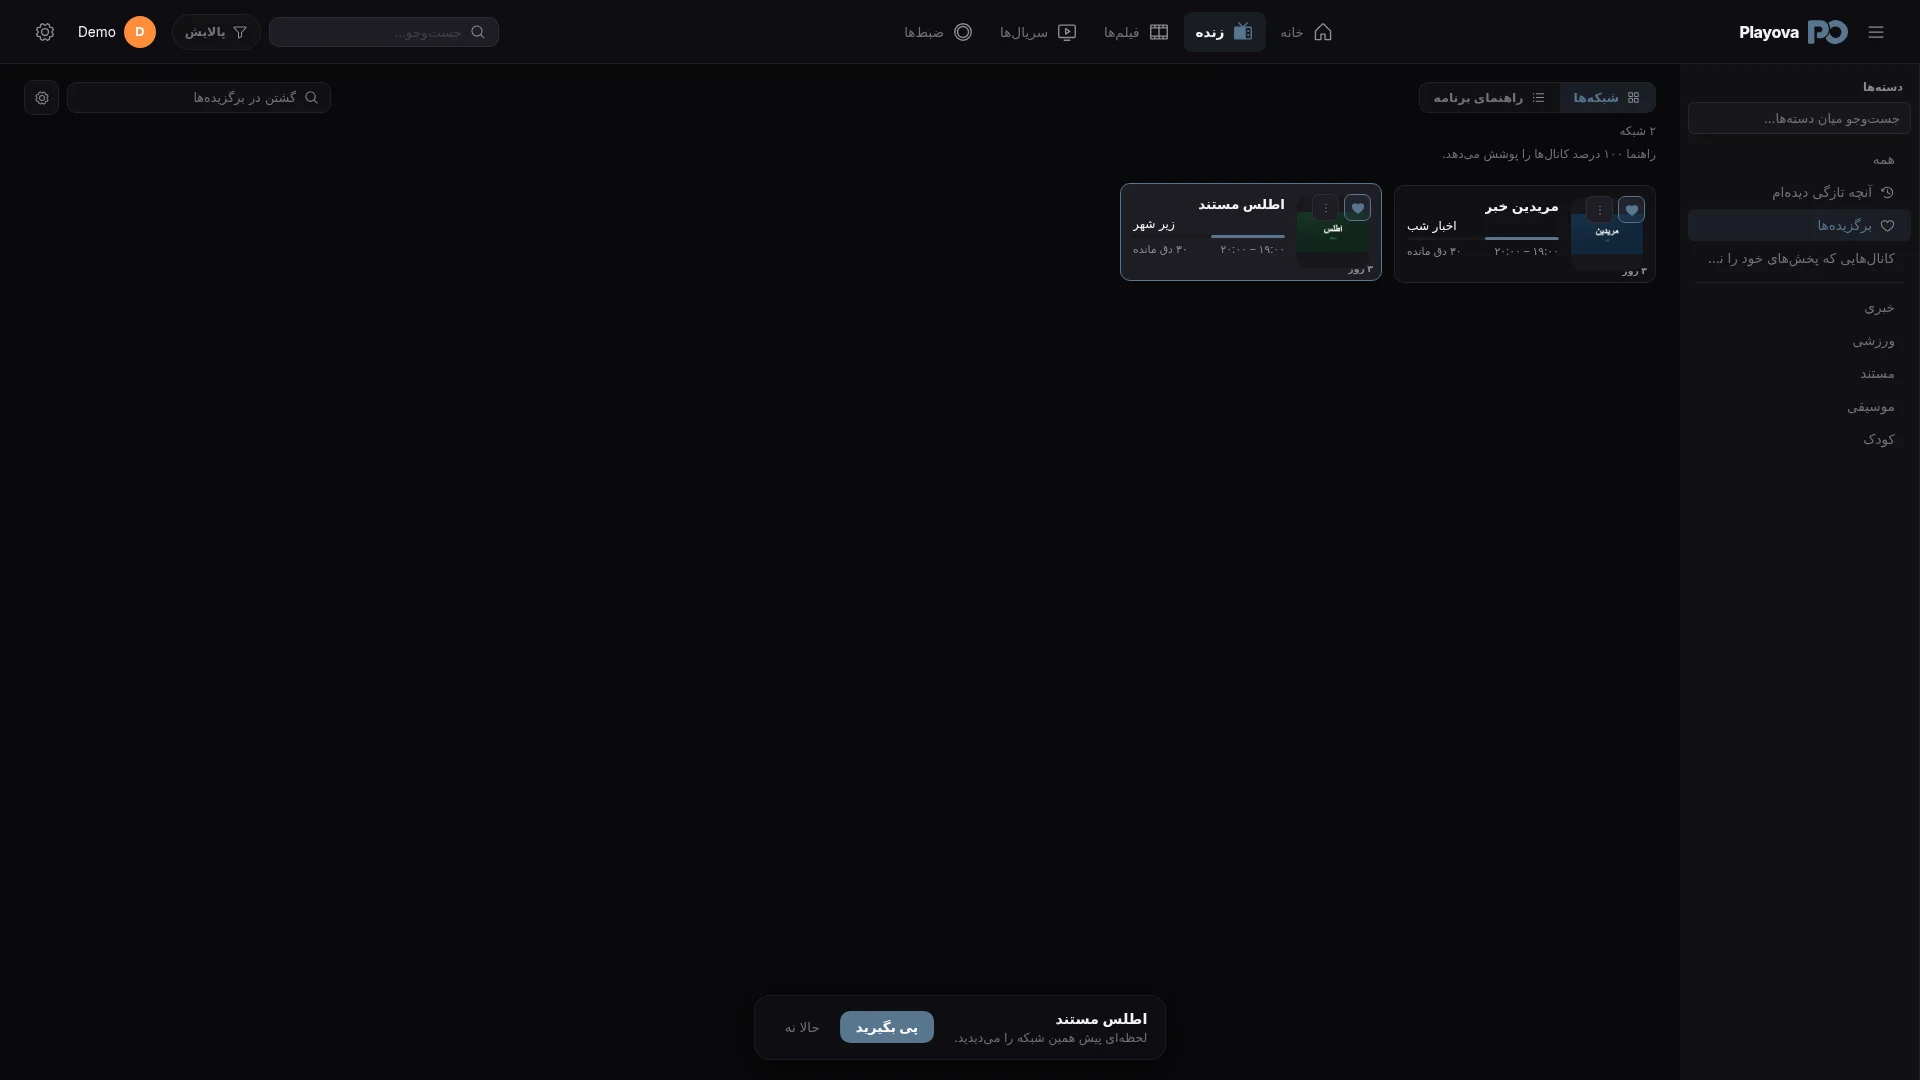Select the موسیقی music category
1920x1080 pixels.
(x=1799, y=406)
